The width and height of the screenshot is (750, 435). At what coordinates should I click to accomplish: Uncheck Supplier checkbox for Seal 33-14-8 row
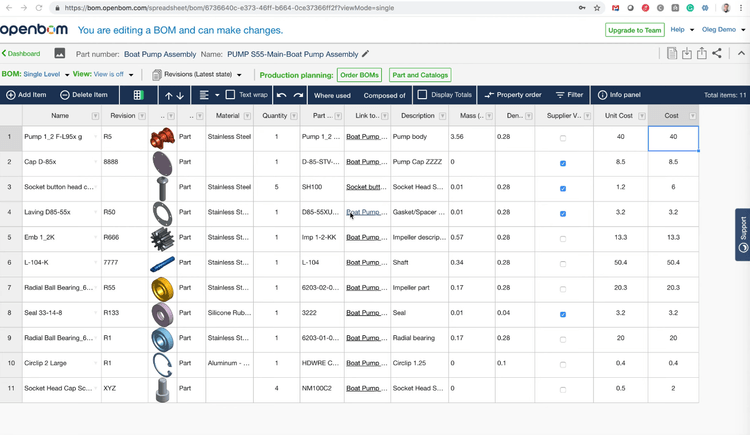[563, 314]
